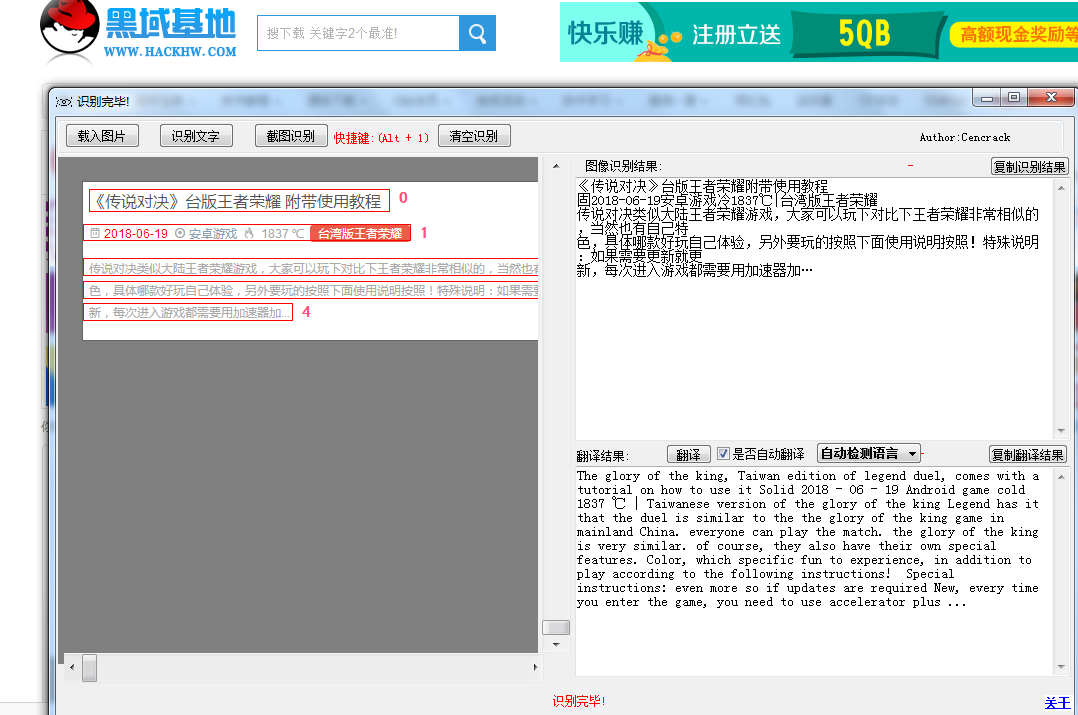Click inside the translation result text area
This screenshot has height=715, width=1078.
(814, 571)
